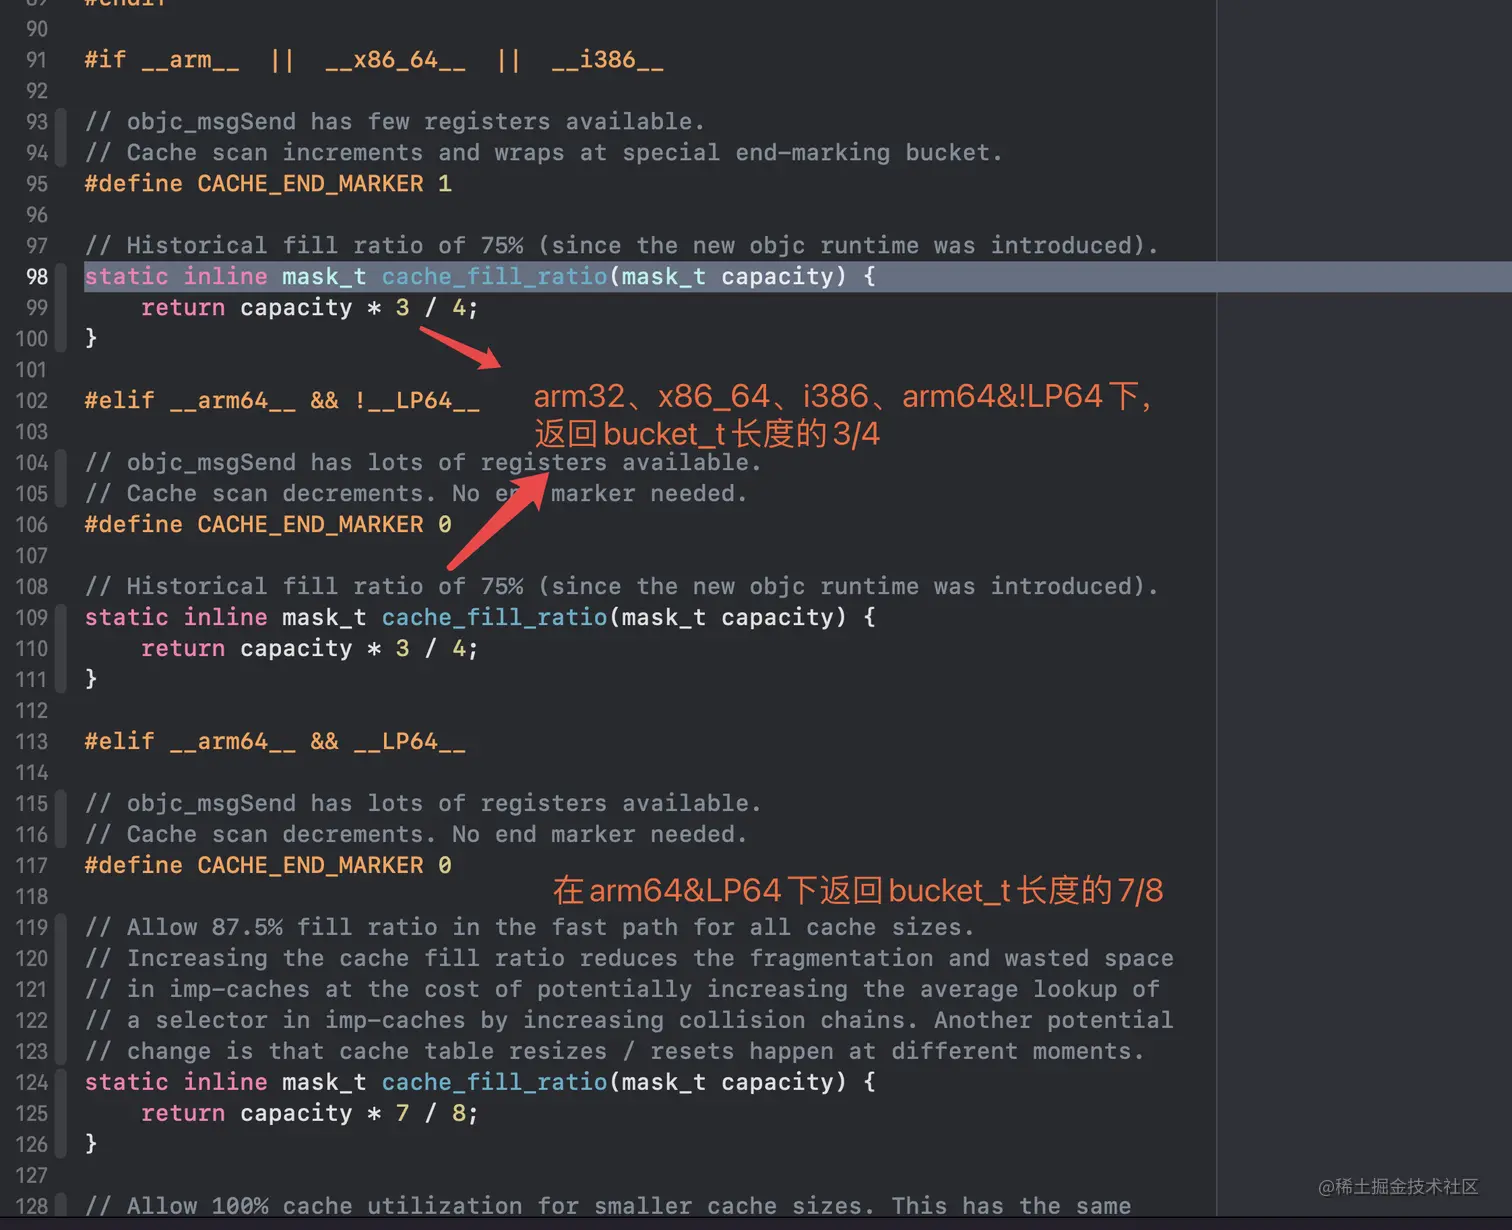Click 'mask_t capacity' parameter on line 124

tap(734, 1083)
